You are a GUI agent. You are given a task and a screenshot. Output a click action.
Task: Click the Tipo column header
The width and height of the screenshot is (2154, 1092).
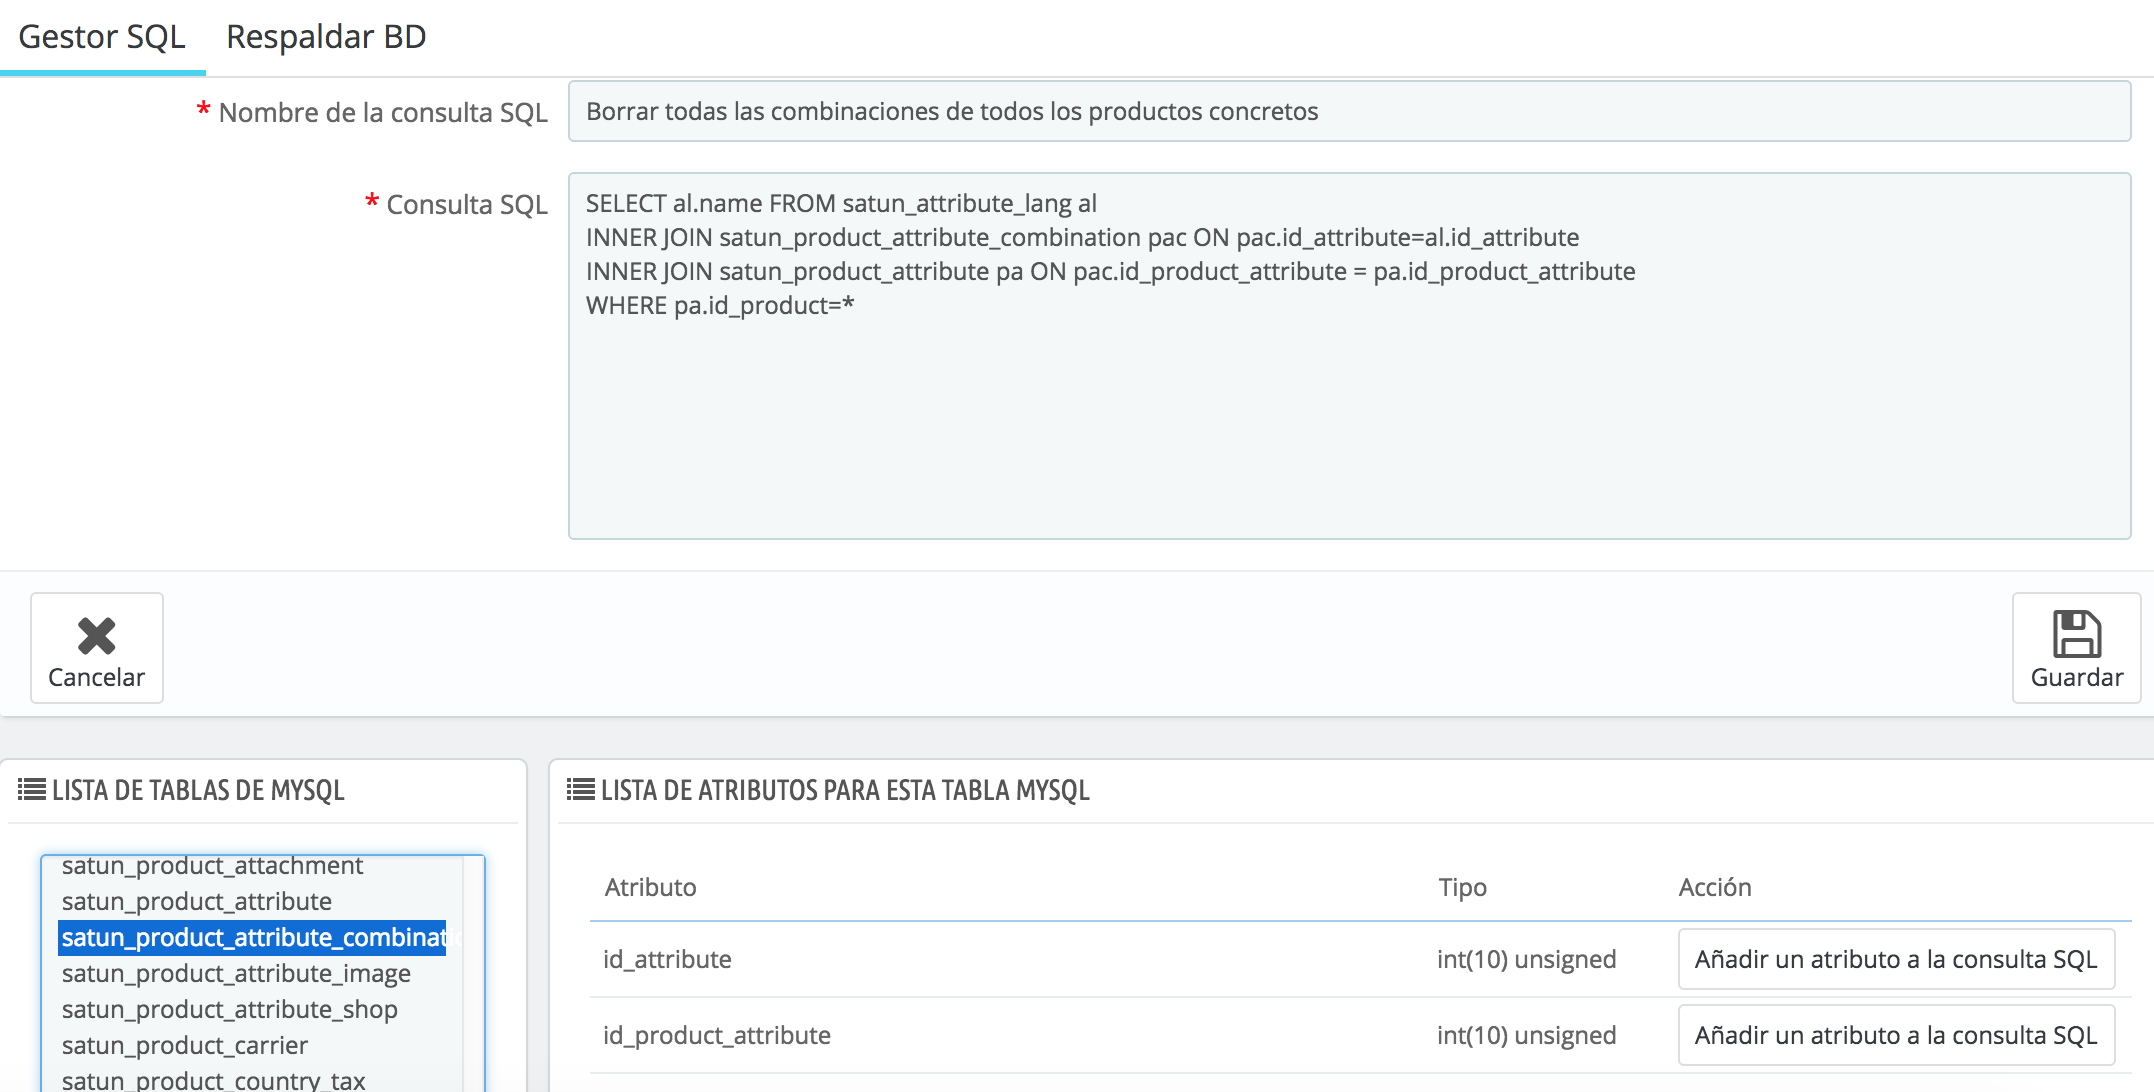point(1462,887)
